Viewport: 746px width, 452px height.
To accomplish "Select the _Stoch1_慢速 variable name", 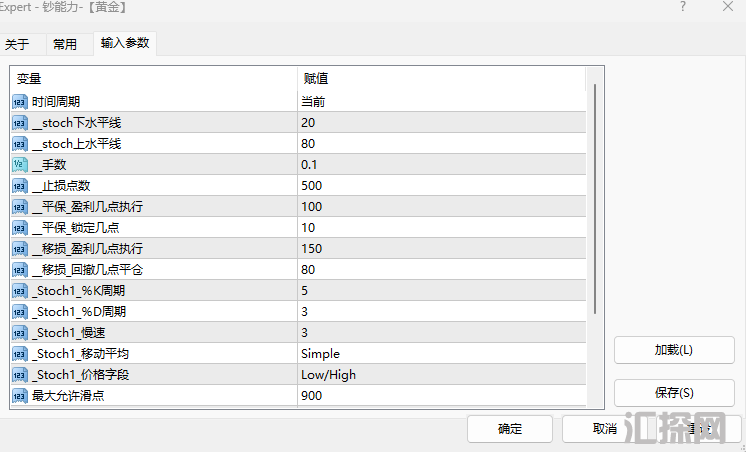I will [69, 333].
